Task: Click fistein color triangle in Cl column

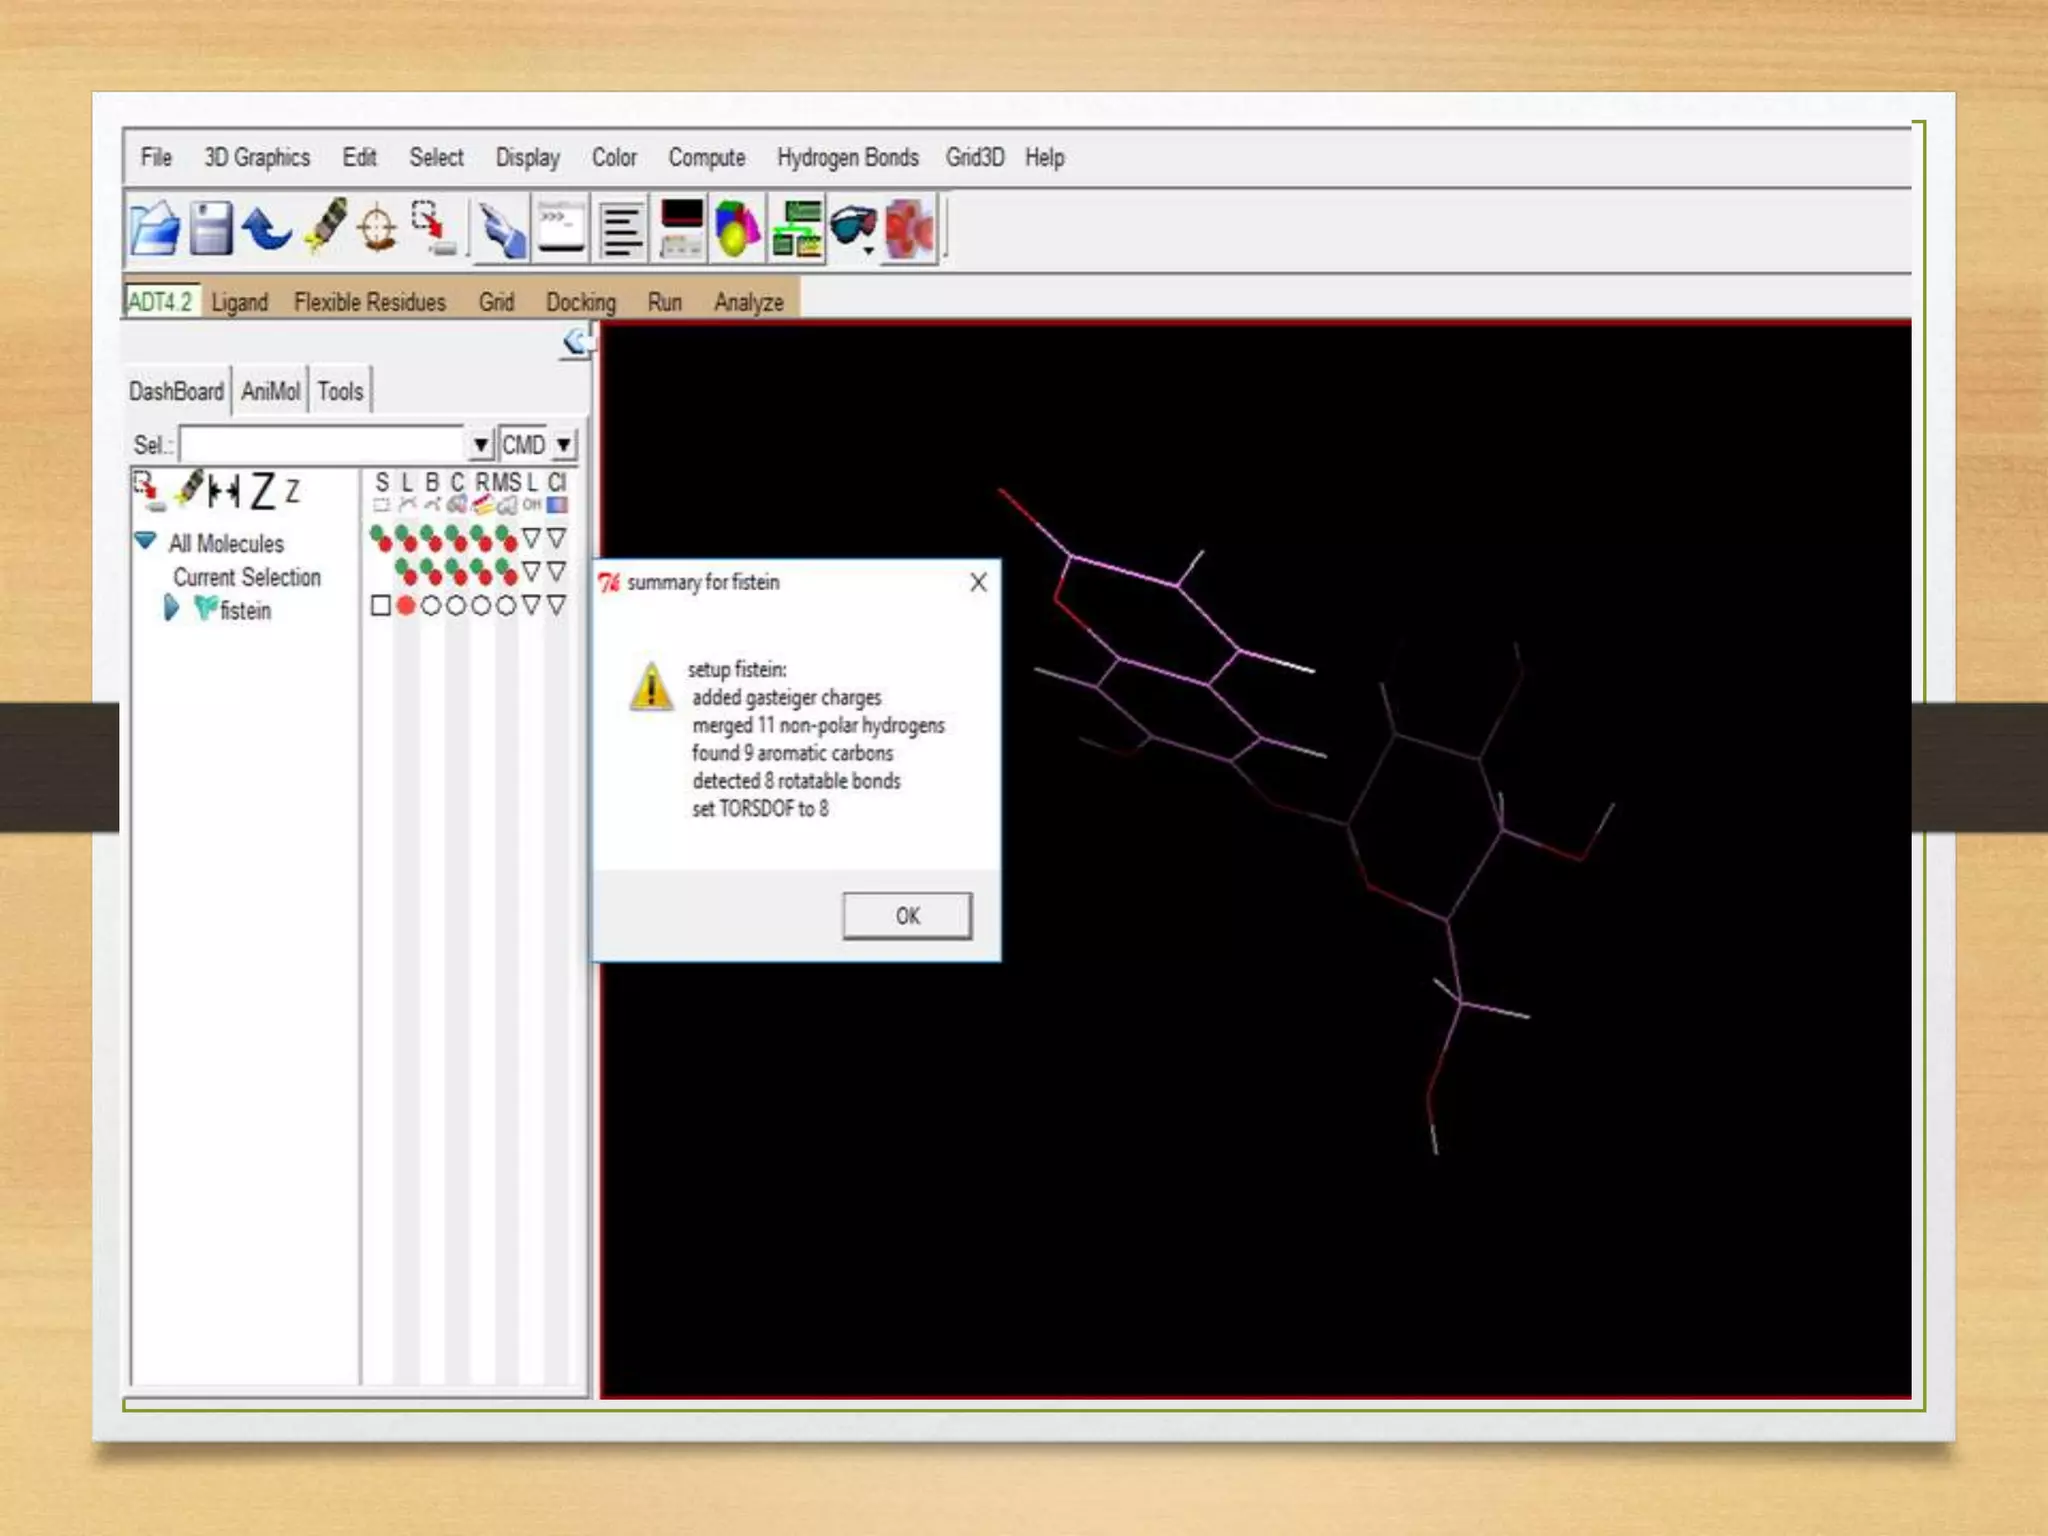Action: pyautogui.click(x=557, y=606)
